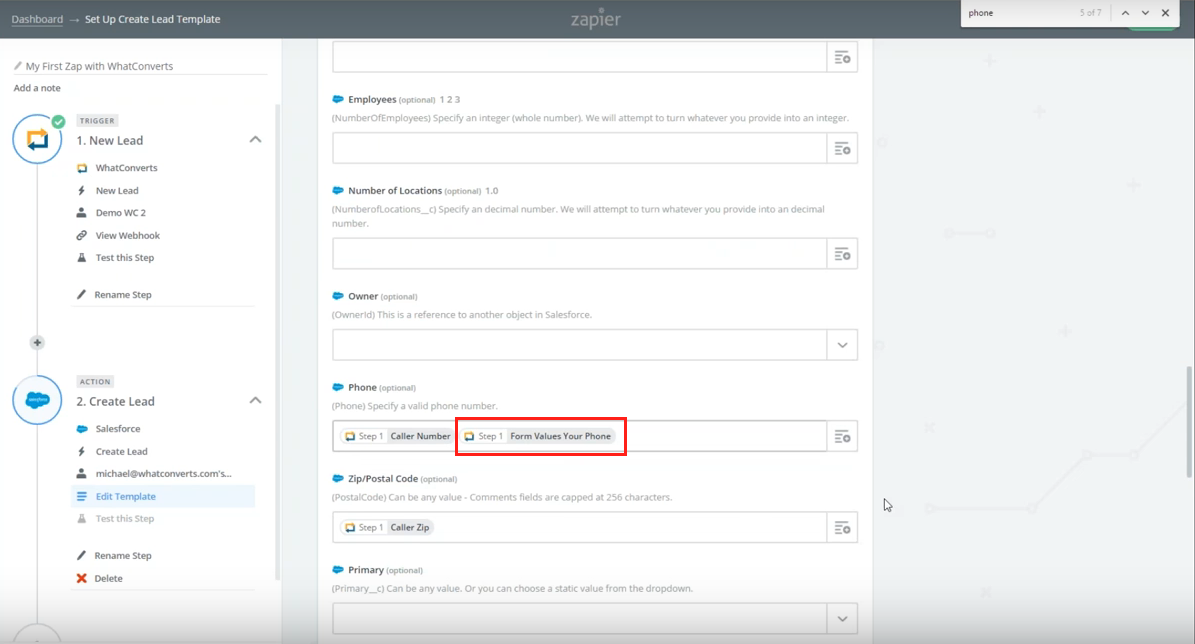Open Edit Template item
Viewport: 1195px width, 644px height.
pyautogui.click(x=163, y=496)
